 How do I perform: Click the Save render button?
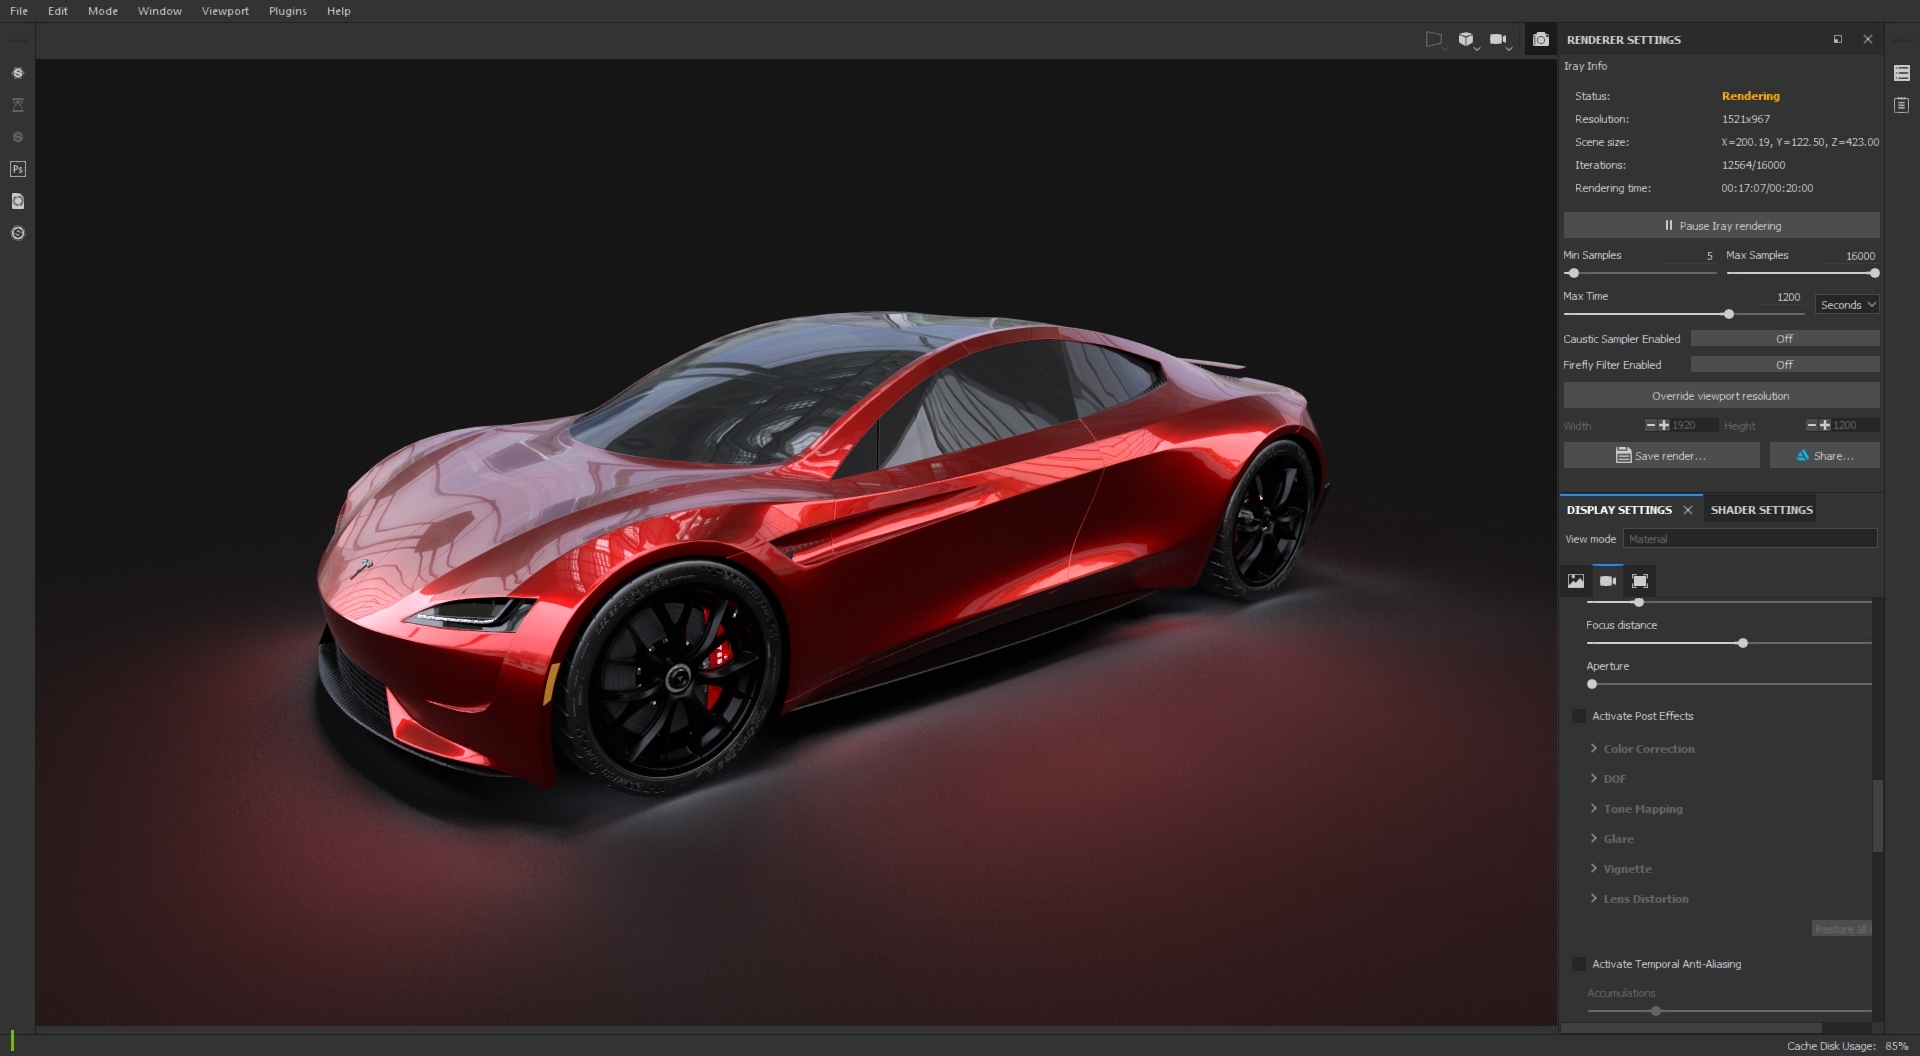coord(1661,456)
